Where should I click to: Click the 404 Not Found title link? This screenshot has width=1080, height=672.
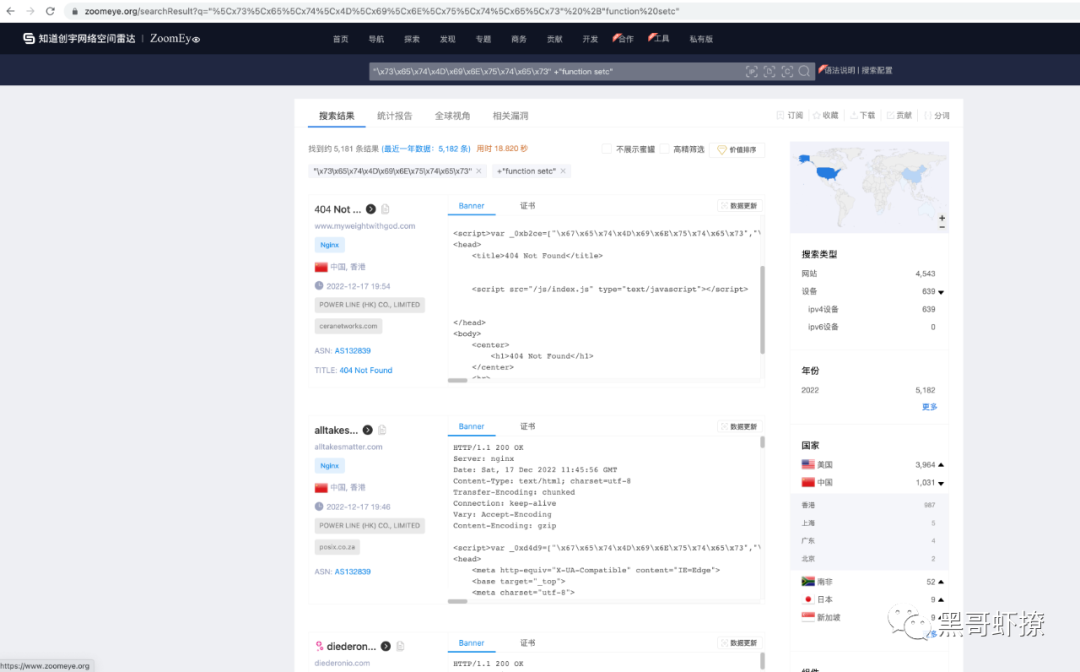[366, 370]
